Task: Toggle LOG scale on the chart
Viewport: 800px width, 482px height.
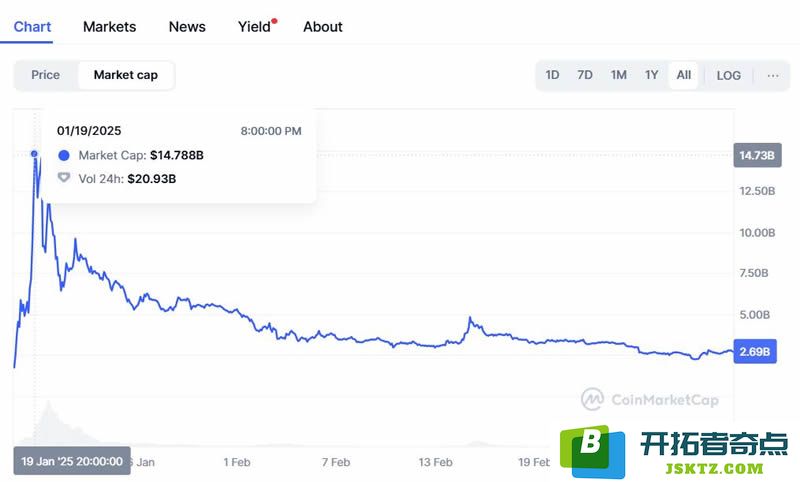Action: (x=728, y=75)
